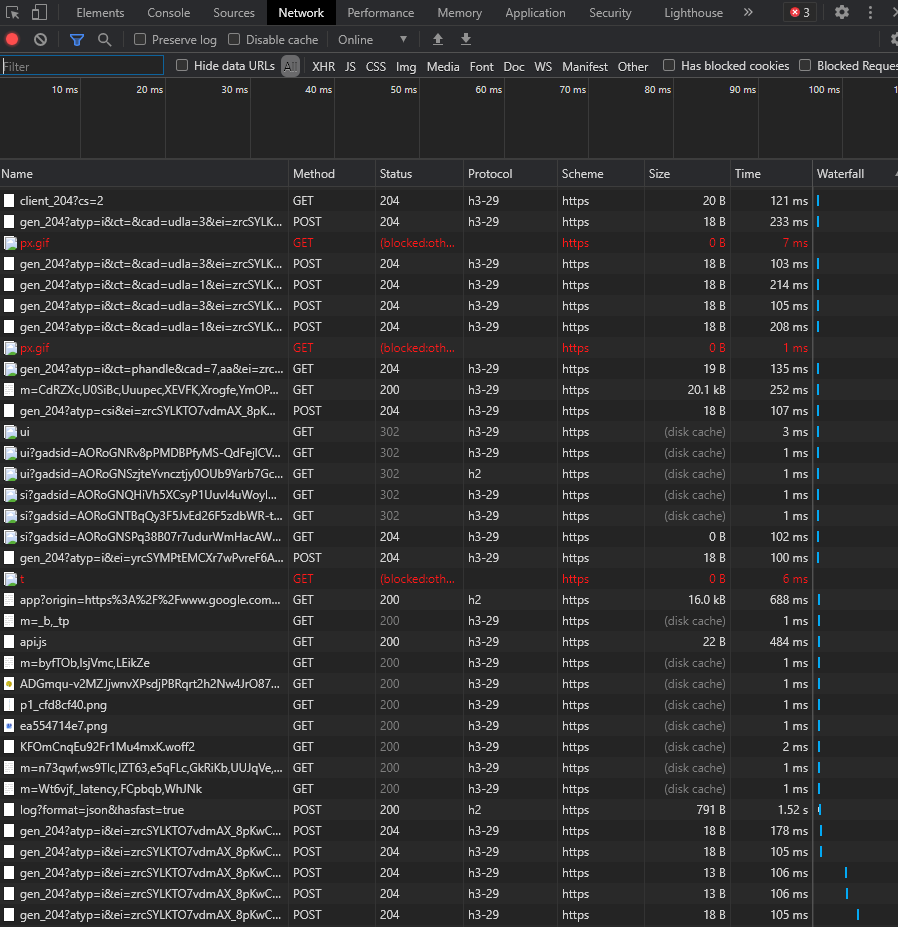Import HAR file with upload arrow
The height and width of the screenshot is (927, 898).
click(x=437, y=40)
